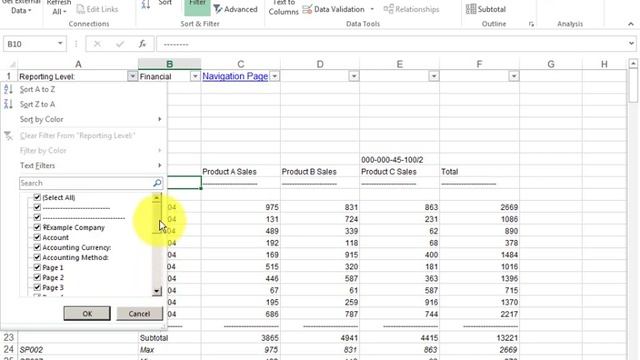The width and height of the screenshot is (640, 360).
Task: Click the Sort Z to A icon
Action: [x=8, y=104]
